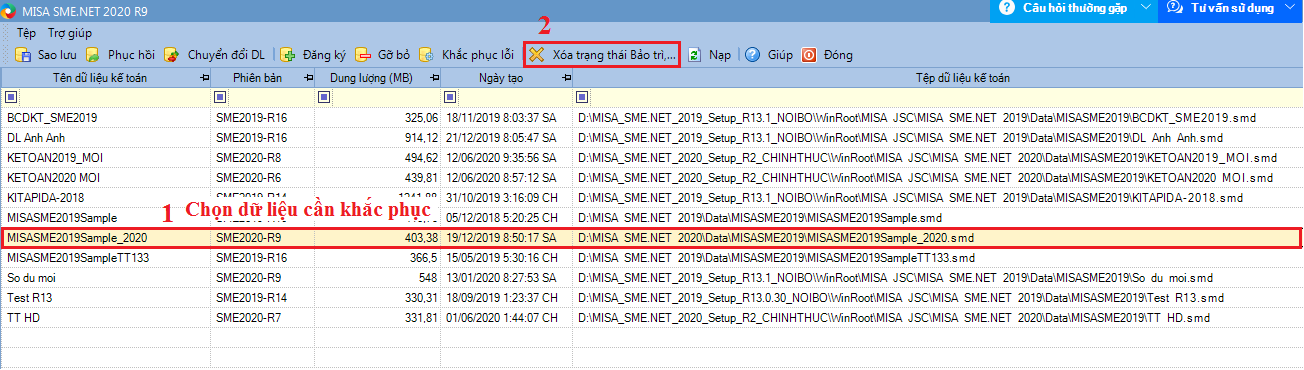Click pin icon in Tên dữ liệu kế toán header
The image size is (1304, 370).
click(204, 78)
